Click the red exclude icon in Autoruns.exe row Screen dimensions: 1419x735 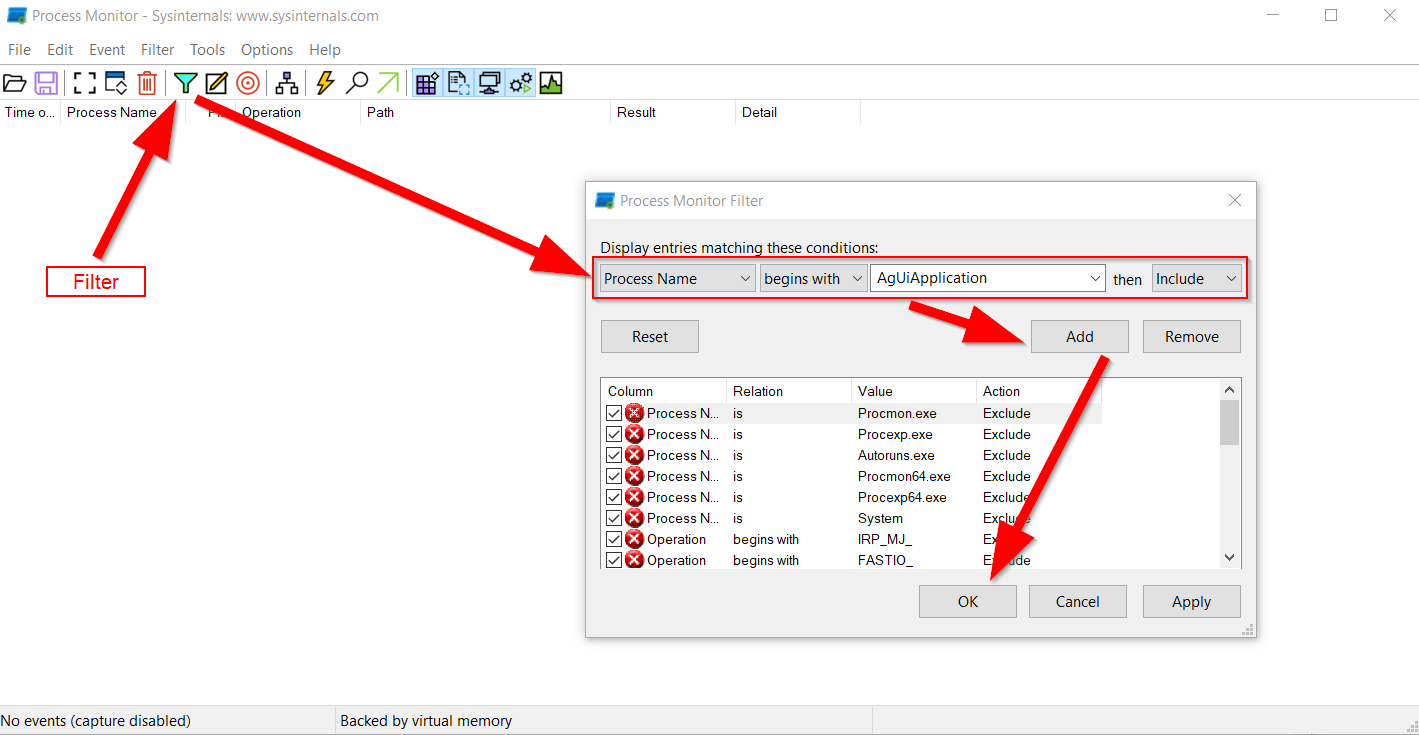[x=634, y=455]
